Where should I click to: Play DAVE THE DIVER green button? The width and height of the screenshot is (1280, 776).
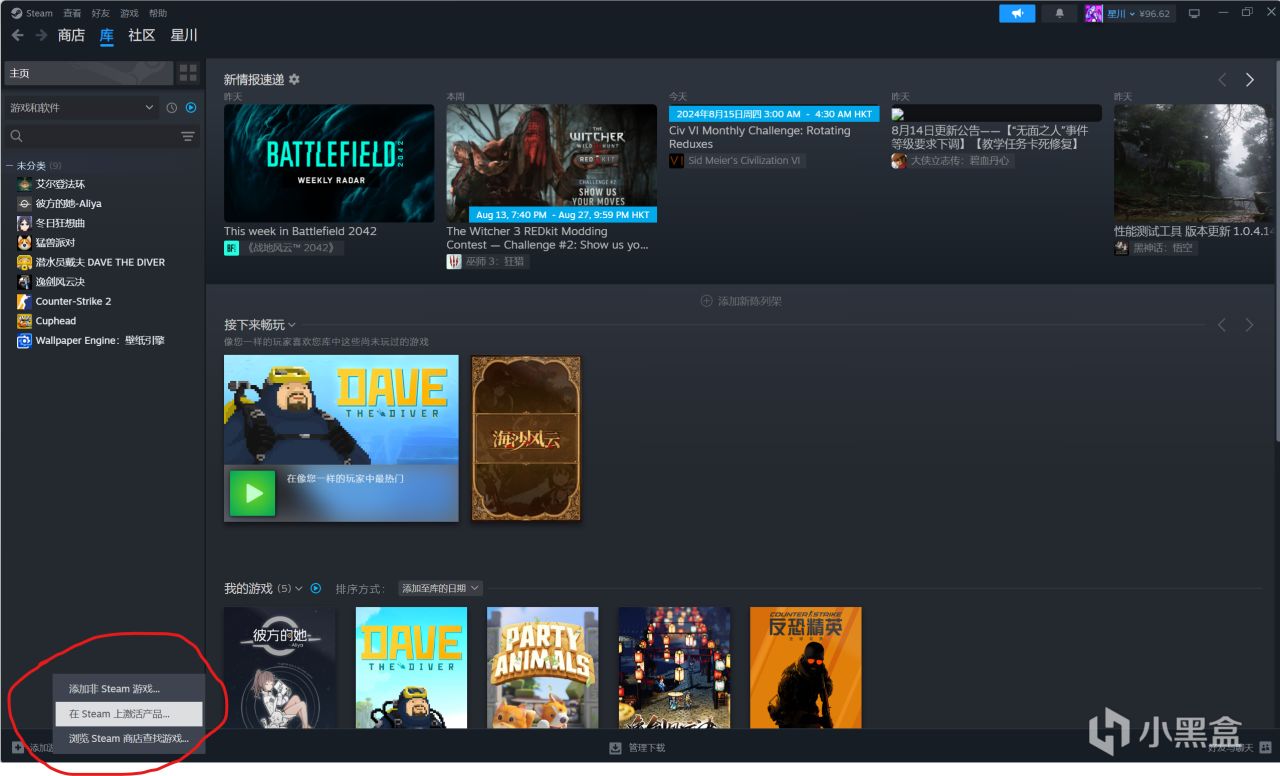point(252,493)
